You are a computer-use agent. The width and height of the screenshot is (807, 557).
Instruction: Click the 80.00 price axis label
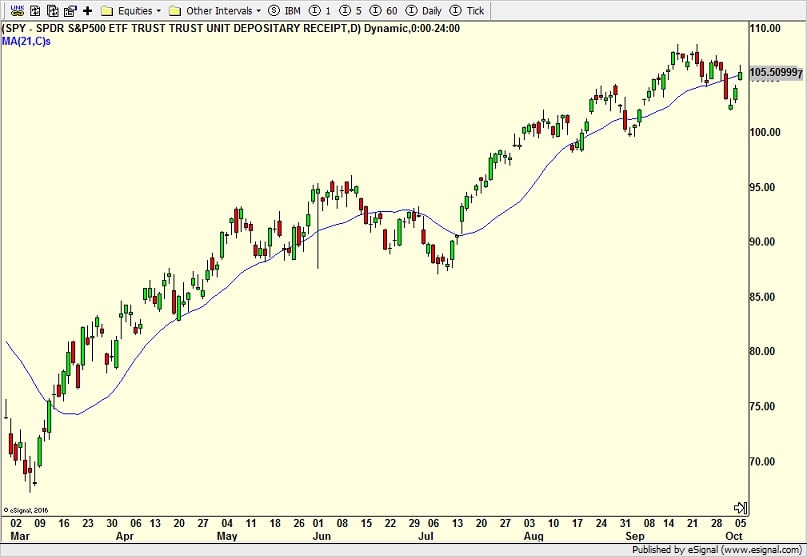click(762, 352)
